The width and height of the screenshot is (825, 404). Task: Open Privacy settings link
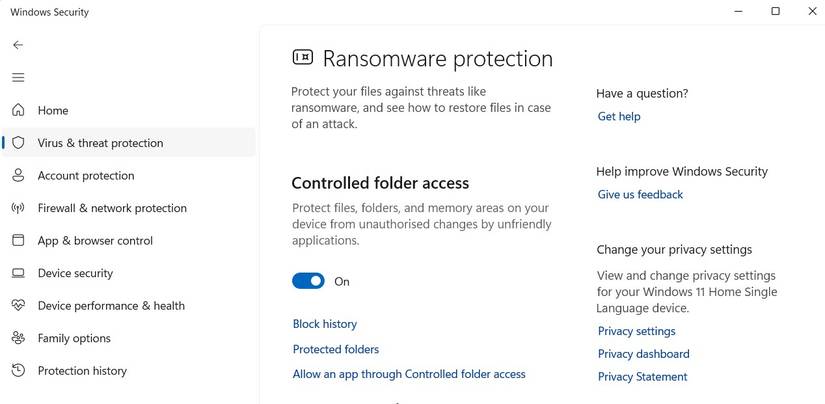(636, 331)
